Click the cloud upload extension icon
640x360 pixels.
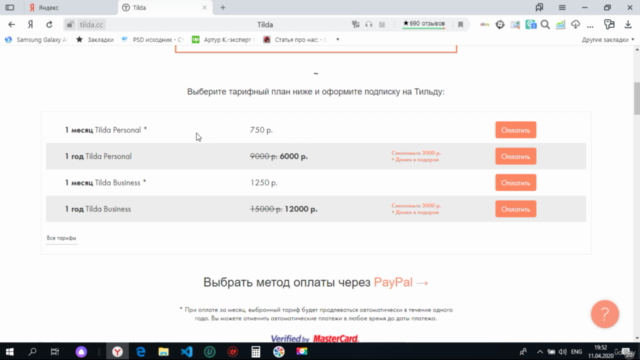pyautogui.click(x=576, y=24)
